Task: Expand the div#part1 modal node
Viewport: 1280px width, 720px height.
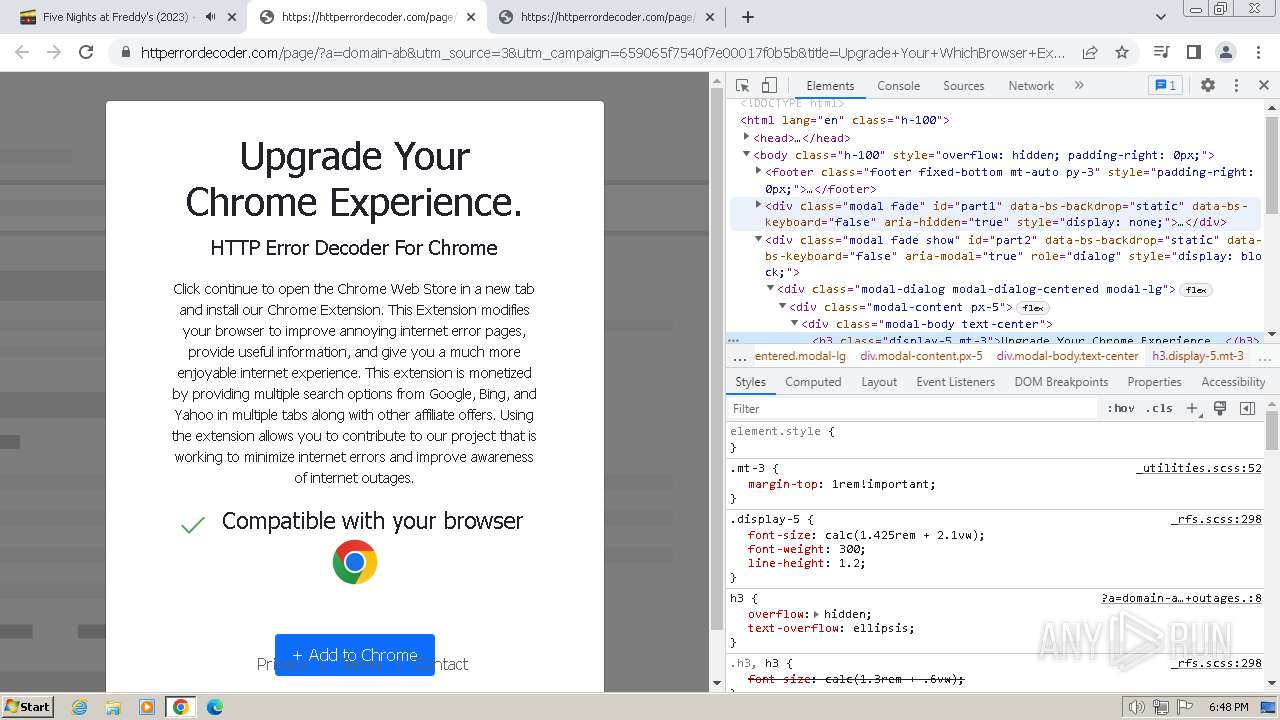Action: coord(758,205)
